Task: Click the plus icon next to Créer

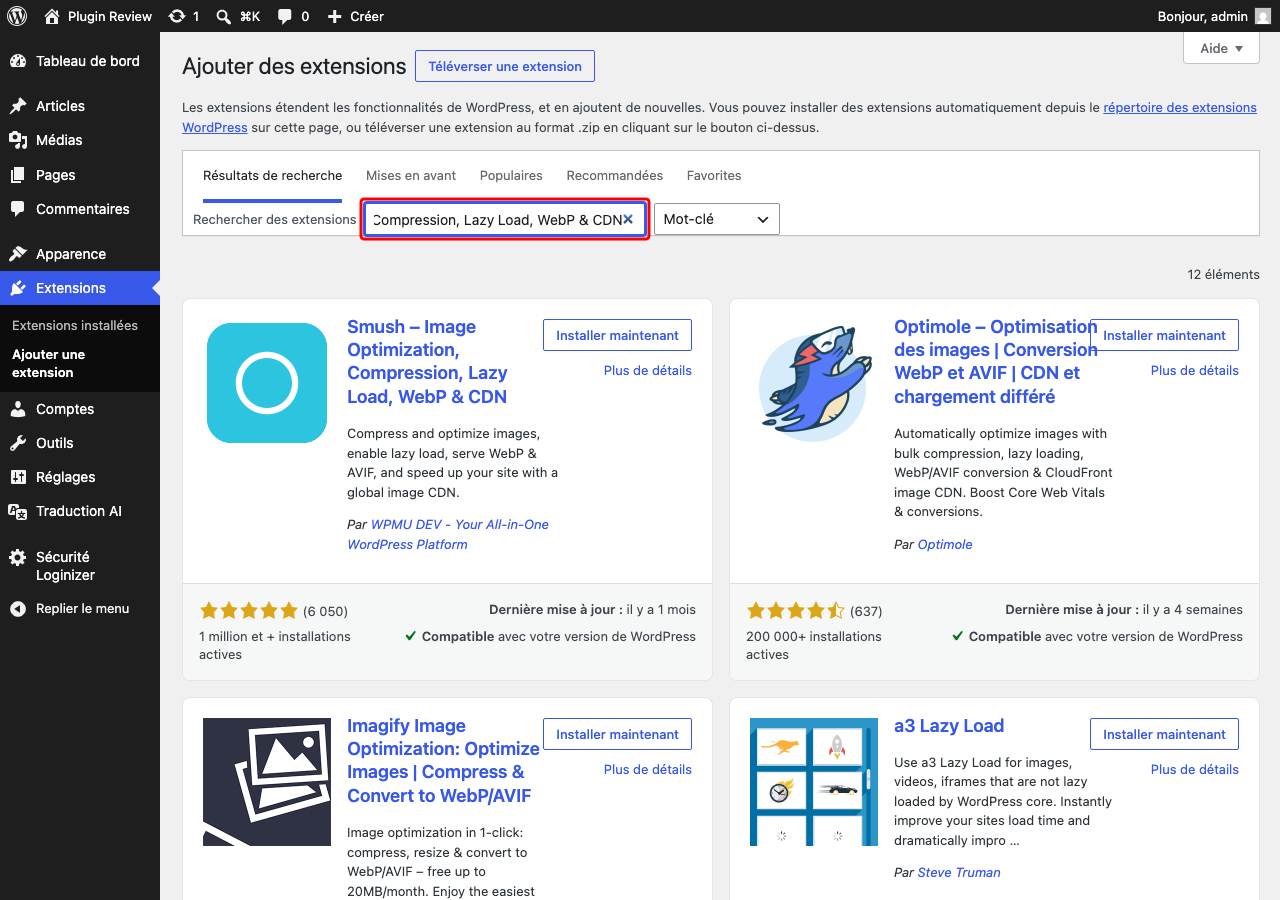Action: 335,16
